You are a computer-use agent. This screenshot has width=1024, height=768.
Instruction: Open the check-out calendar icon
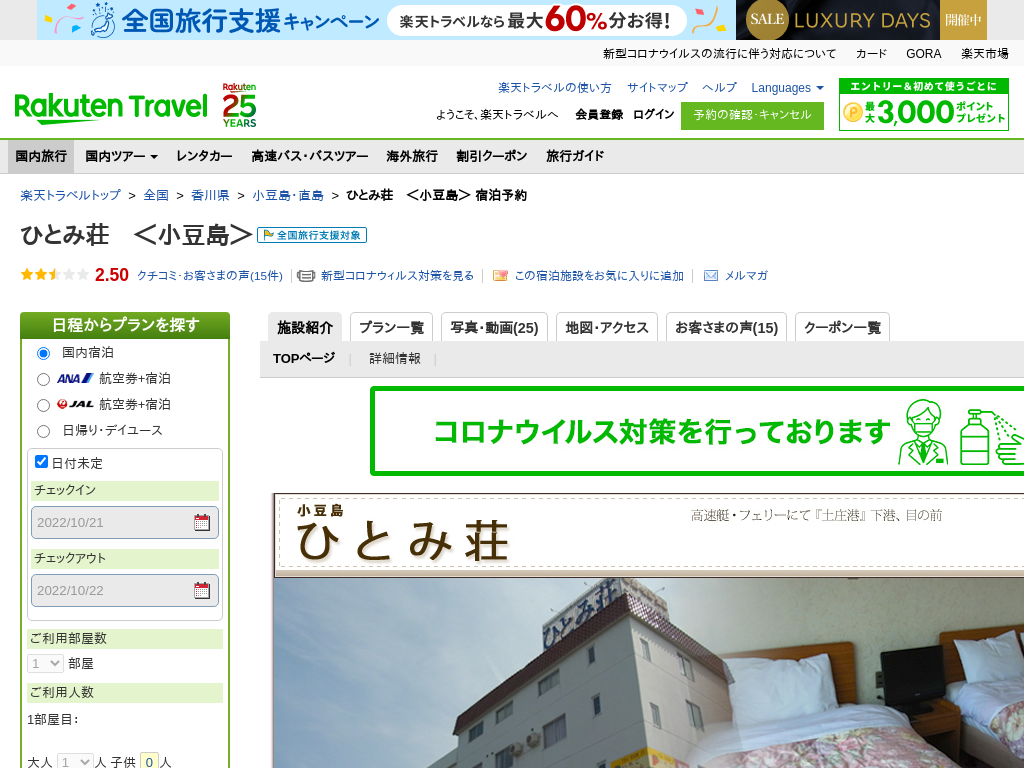click(202, 590)
